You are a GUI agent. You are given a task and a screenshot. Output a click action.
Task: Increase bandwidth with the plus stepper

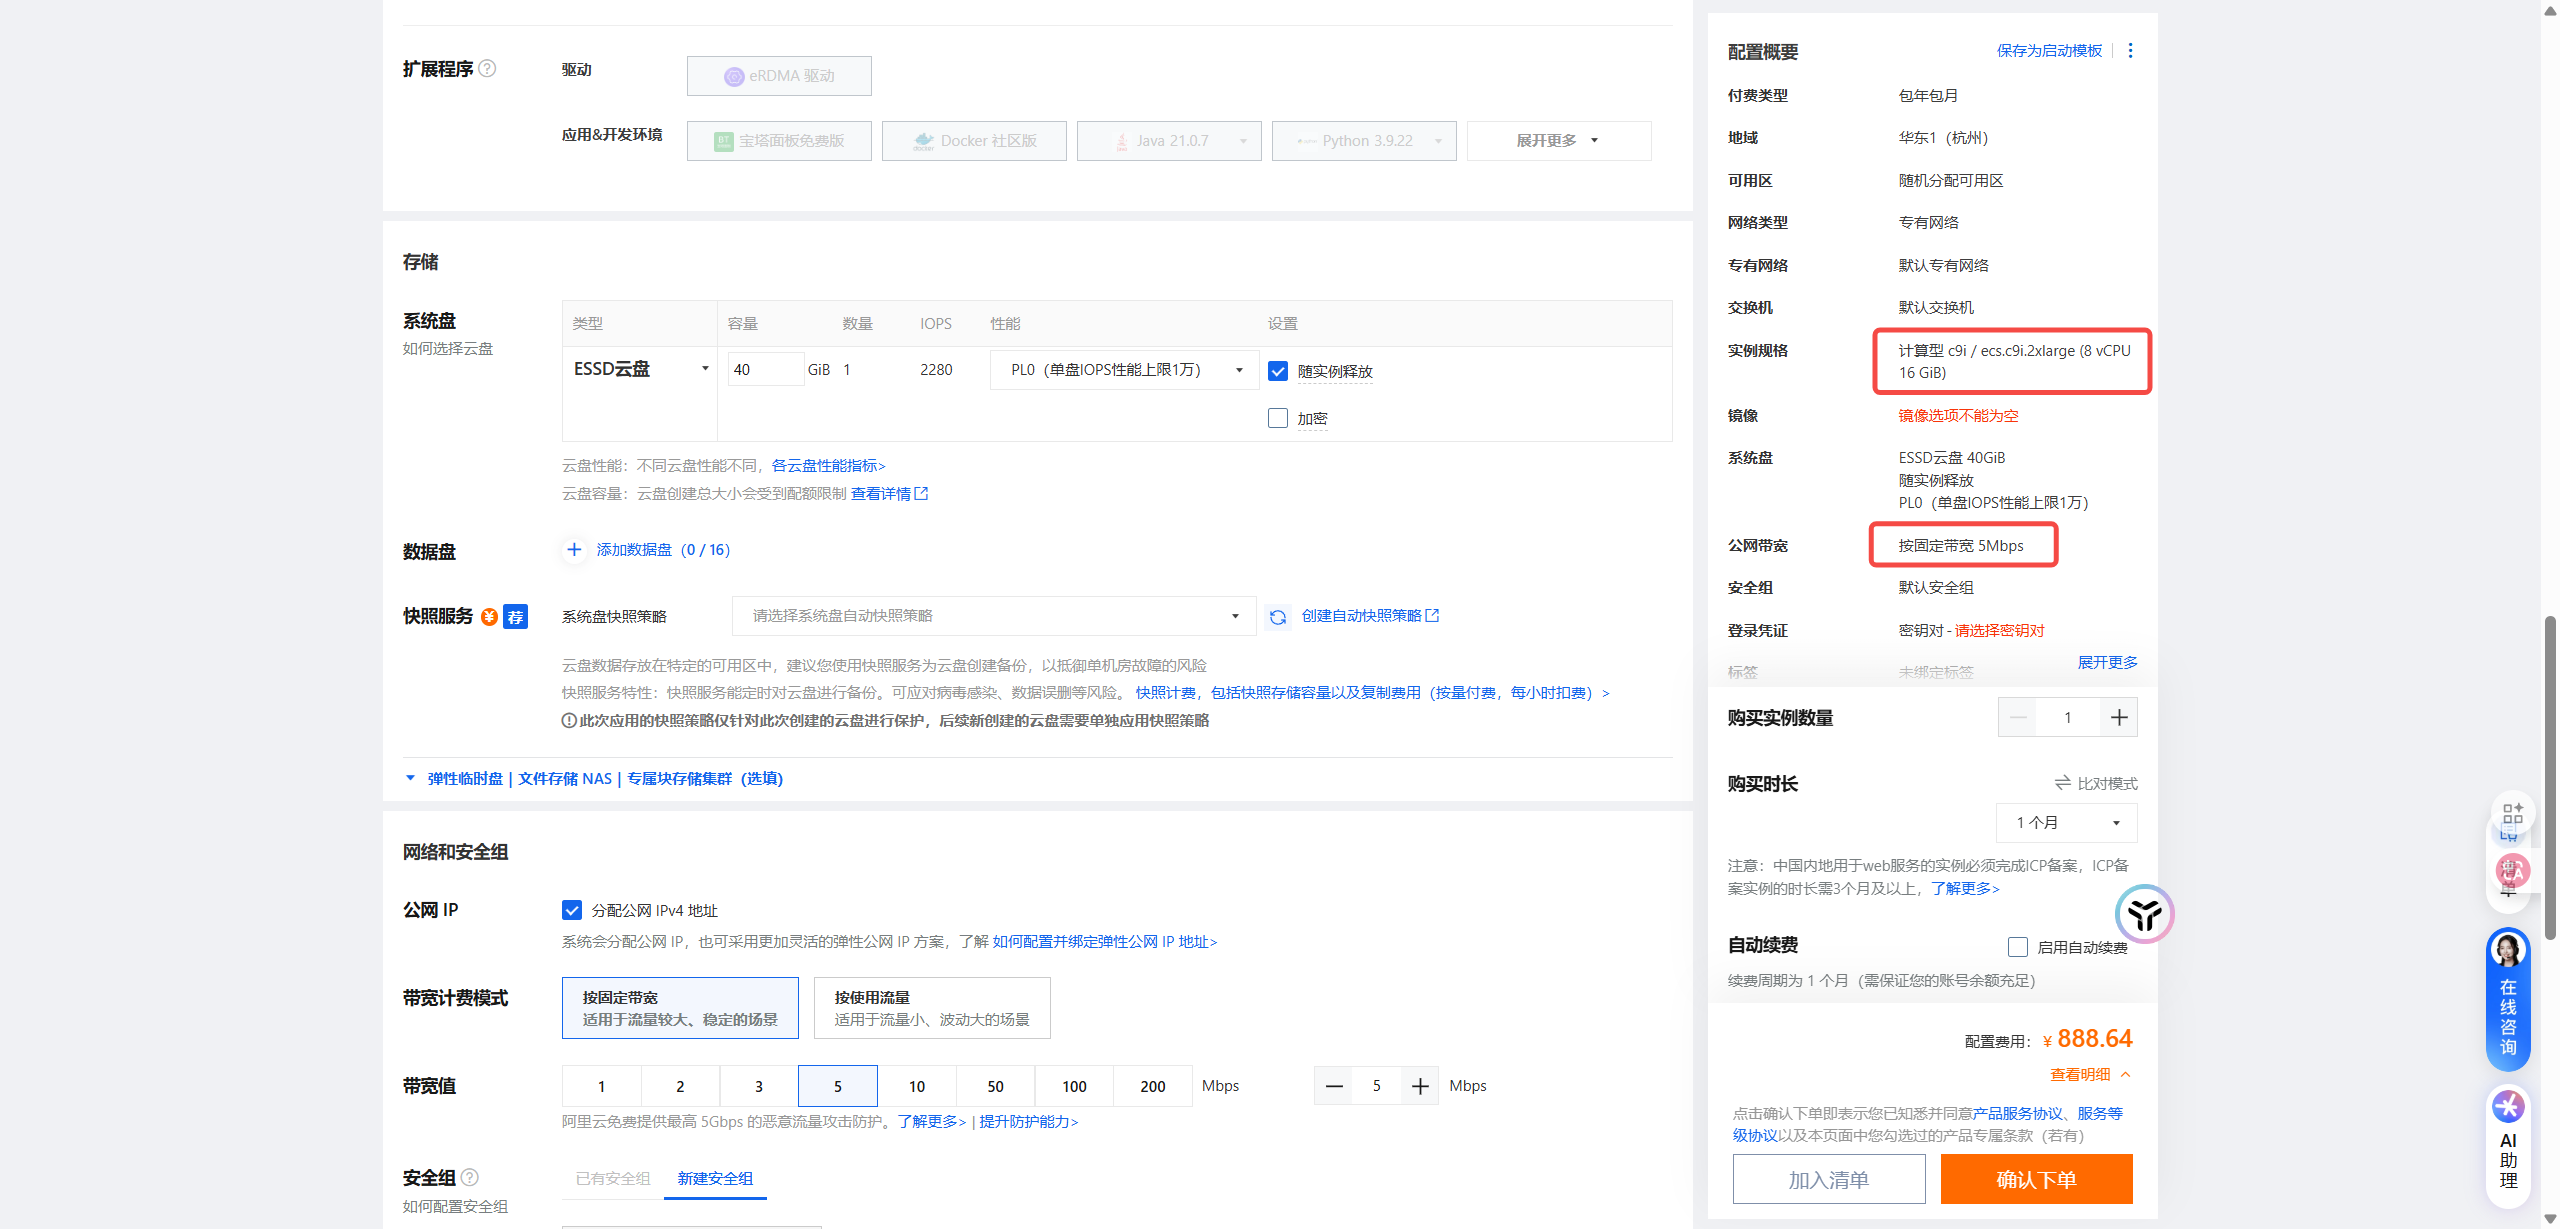click(x=1420, y=1086)
